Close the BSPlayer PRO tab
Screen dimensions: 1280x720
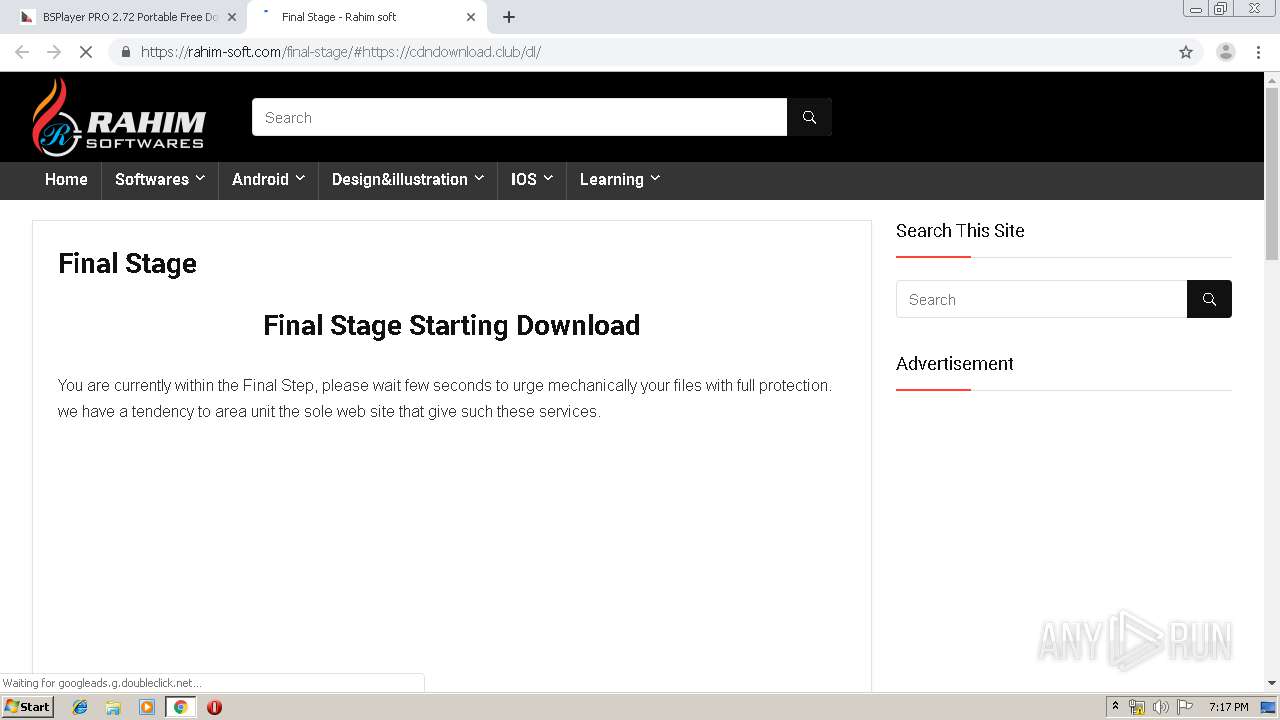coord(231,17)
